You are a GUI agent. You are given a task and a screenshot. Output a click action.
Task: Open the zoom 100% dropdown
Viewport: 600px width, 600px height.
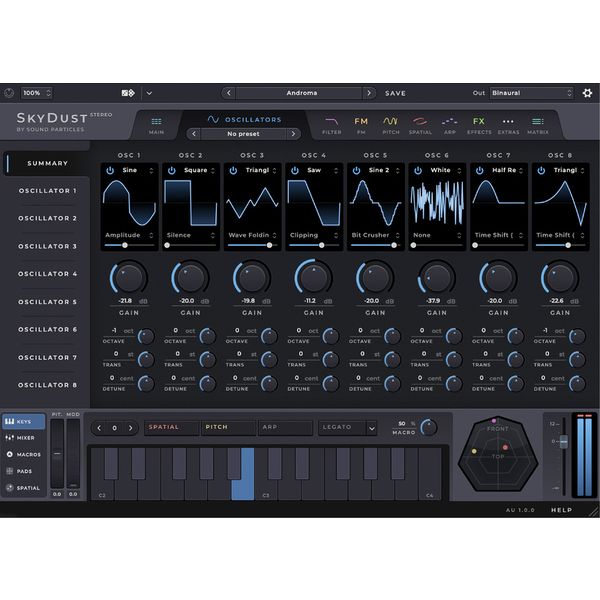coord(37,93)
